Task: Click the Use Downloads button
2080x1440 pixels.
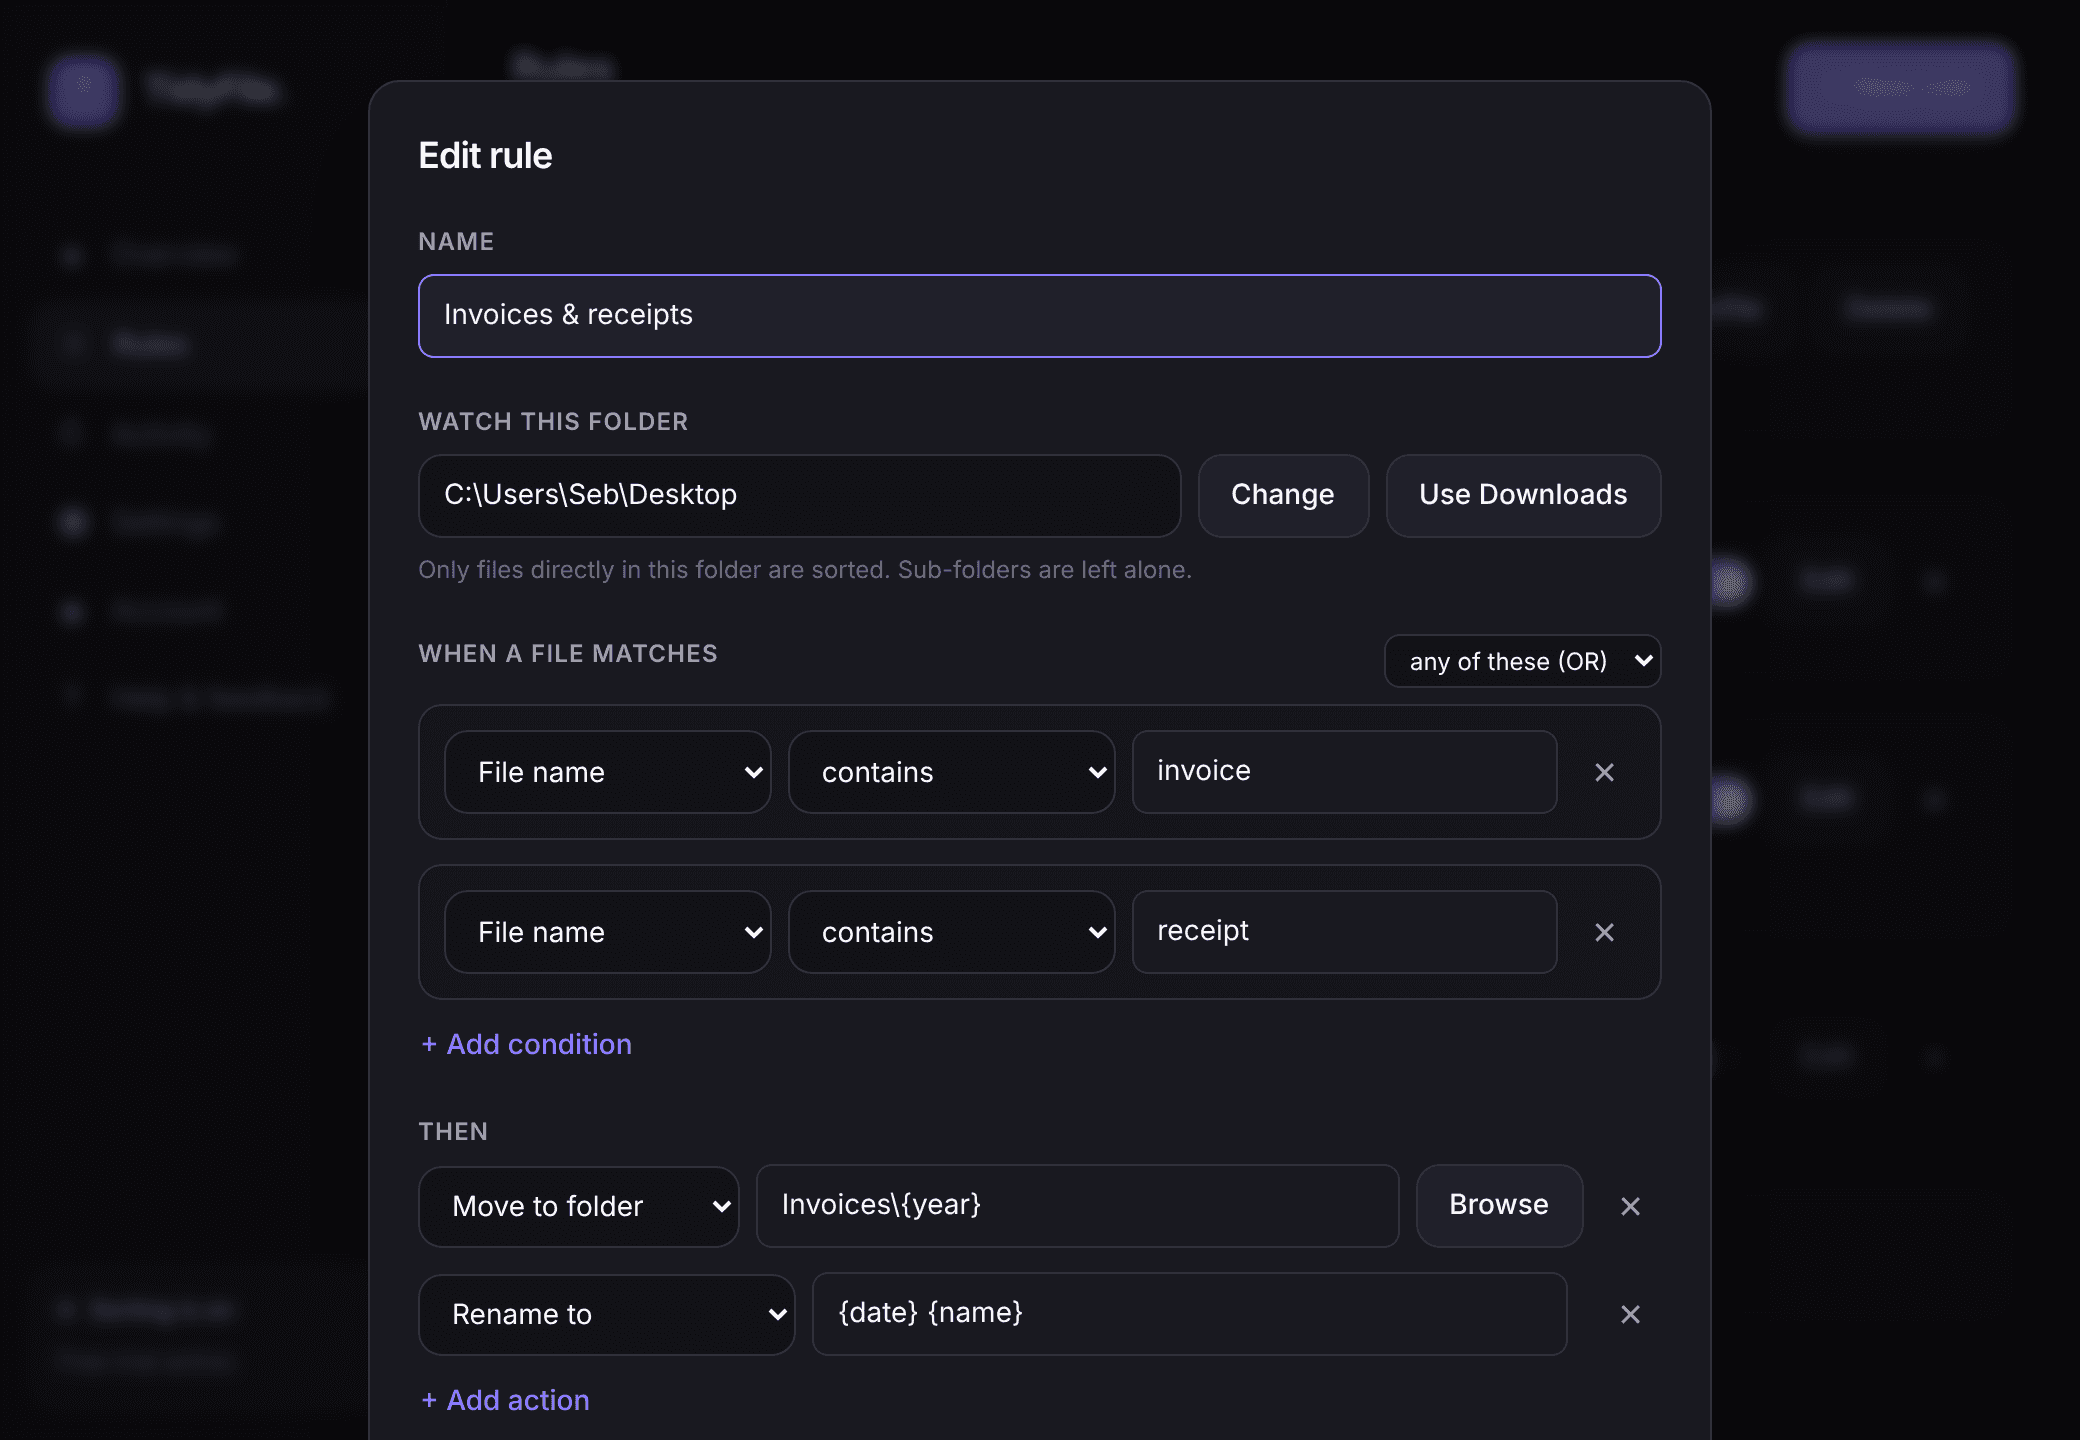Action: [x=1523, y=495]
